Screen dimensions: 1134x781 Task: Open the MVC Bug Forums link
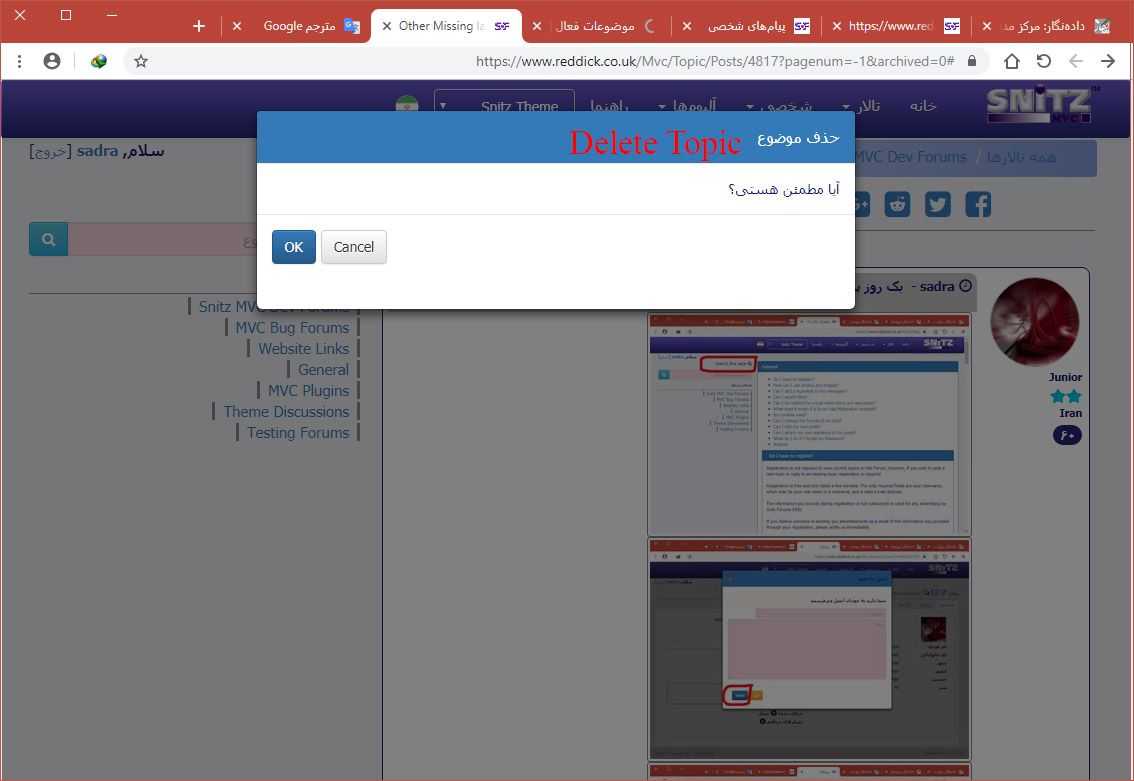(x=292, y=328)
